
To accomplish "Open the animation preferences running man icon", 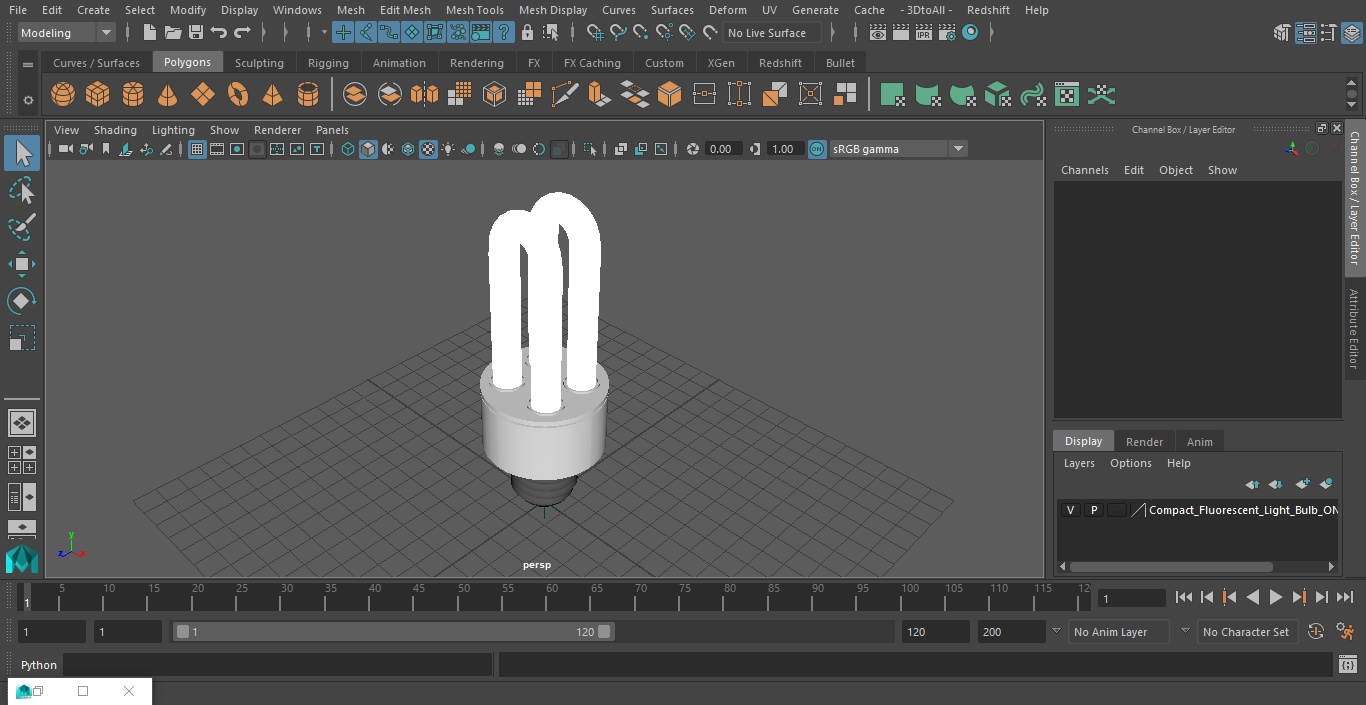I will pos(1346,632).
